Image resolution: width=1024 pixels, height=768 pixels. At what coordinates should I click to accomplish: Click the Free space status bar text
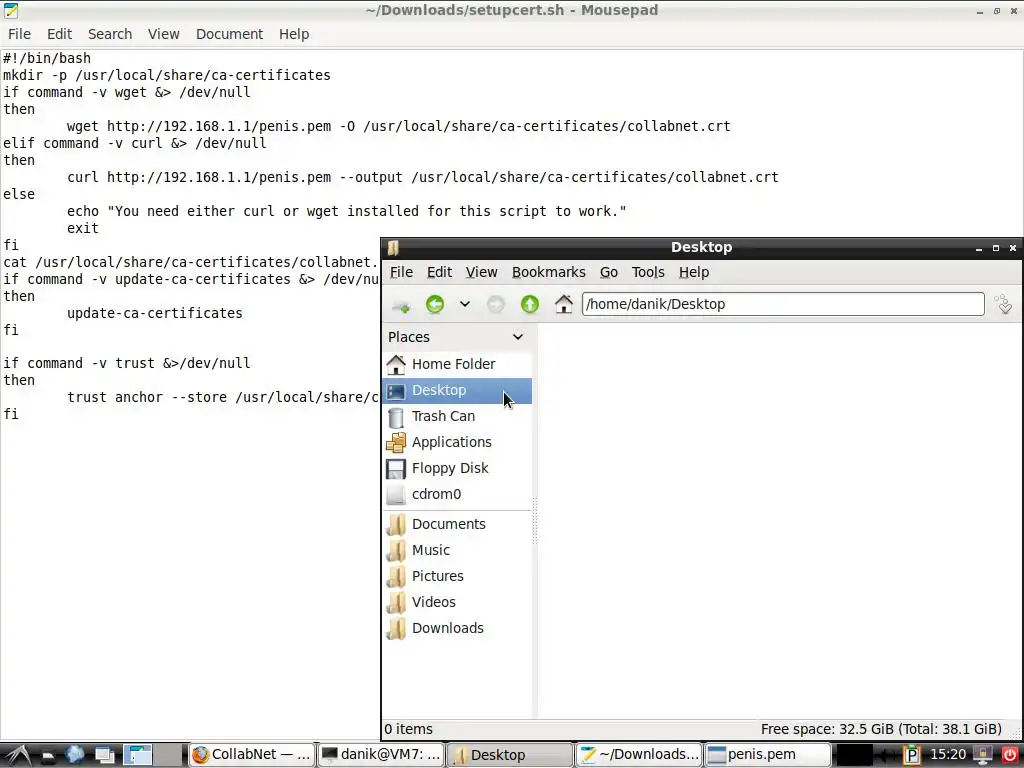point(881,729)
